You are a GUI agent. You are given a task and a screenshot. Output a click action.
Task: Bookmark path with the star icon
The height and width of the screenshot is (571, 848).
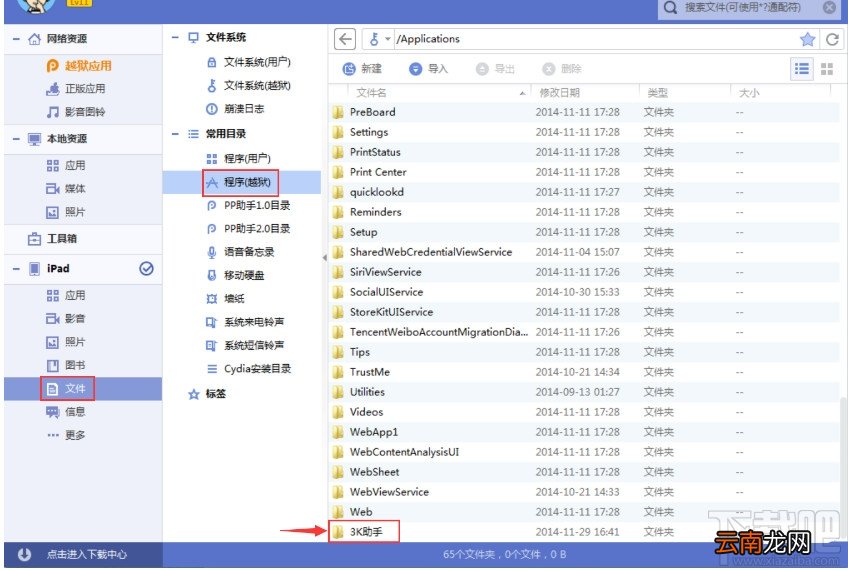coord(807,39)
